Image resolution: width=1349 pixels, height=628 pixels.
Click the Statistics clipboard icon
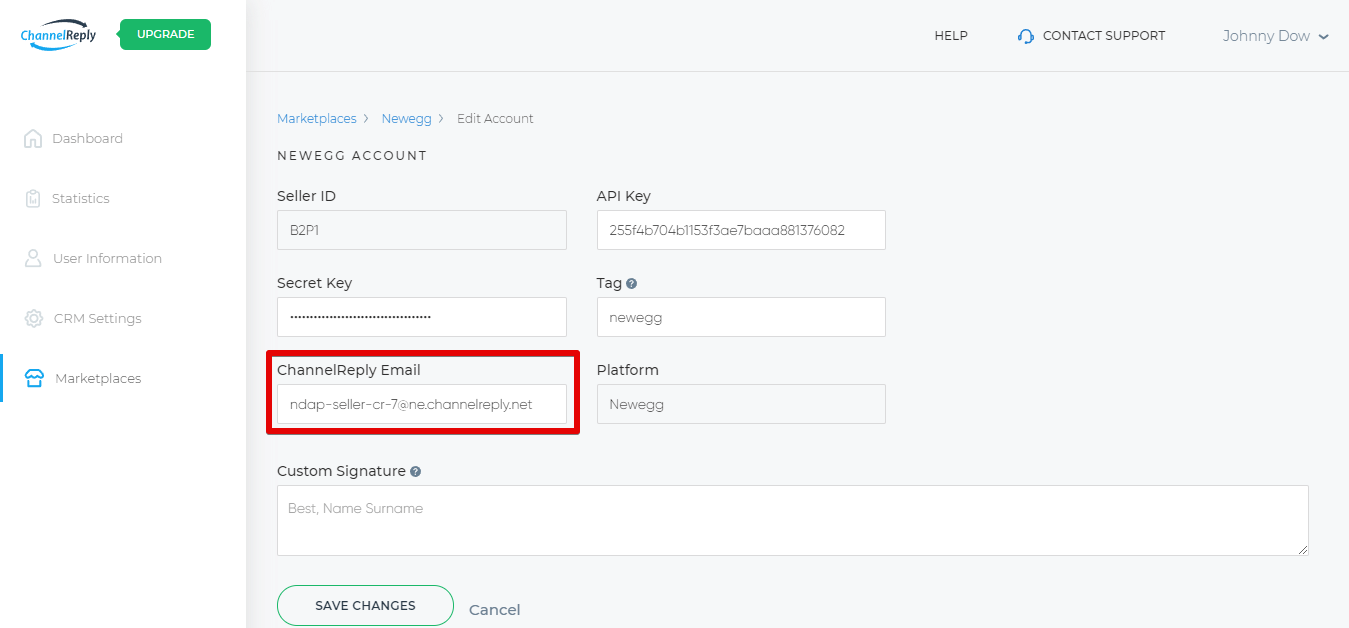click(33, 198)
